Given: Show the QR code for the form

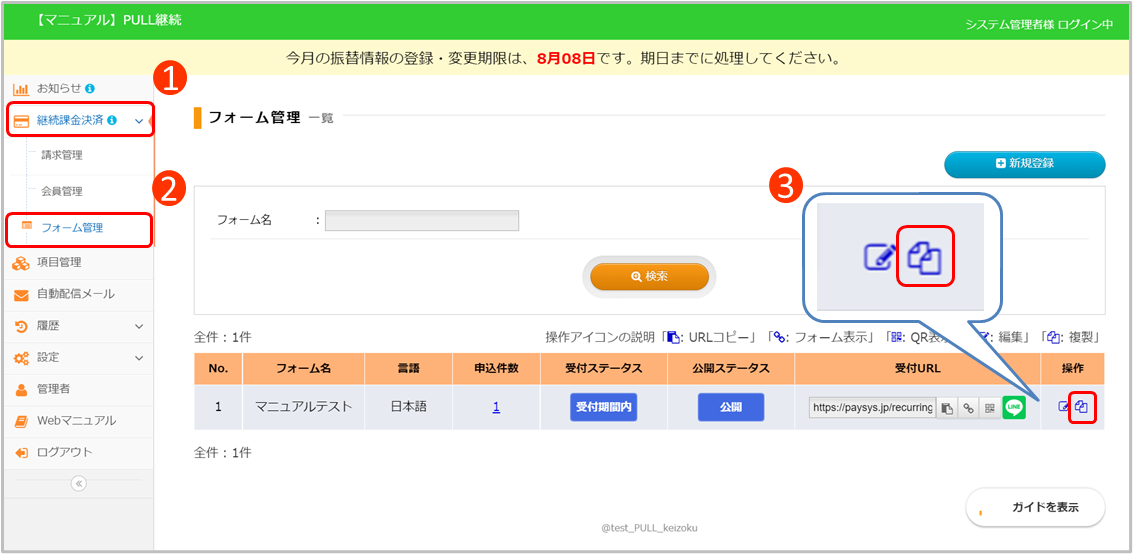Looking at the screenshot, I should point(988,408).
